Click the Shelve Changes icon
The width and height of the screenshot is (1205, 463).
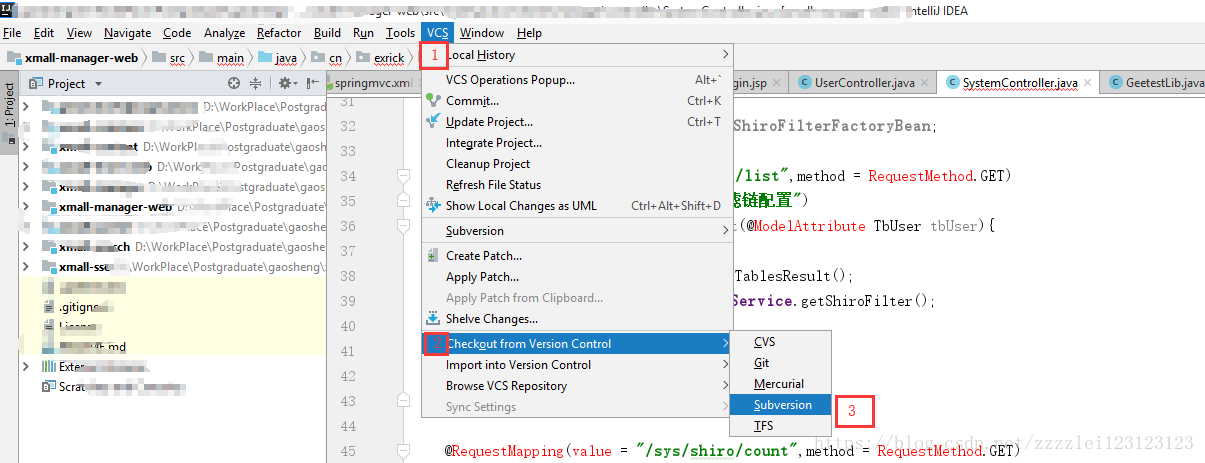click(x=433, y=318)
